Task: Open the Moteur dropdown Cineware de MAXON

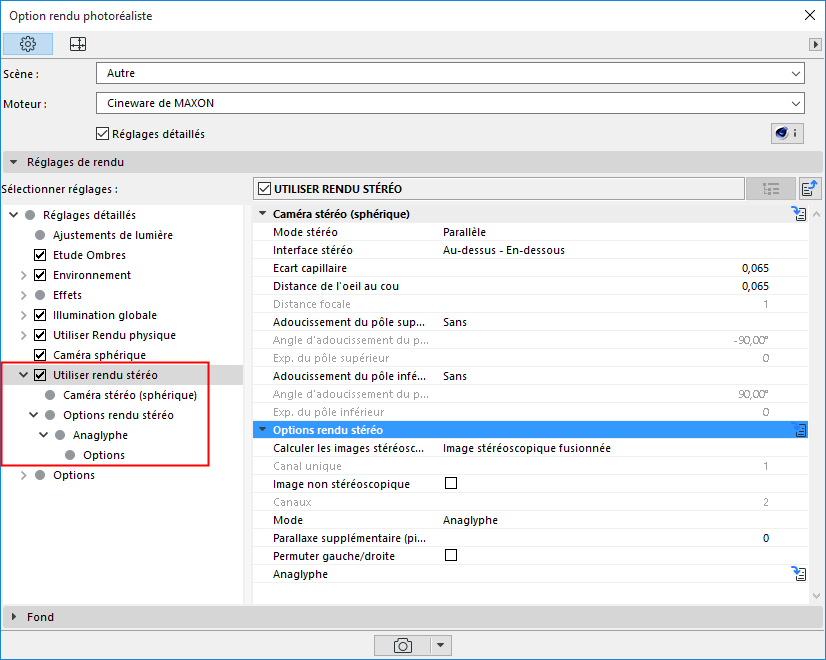Action: 450,103
